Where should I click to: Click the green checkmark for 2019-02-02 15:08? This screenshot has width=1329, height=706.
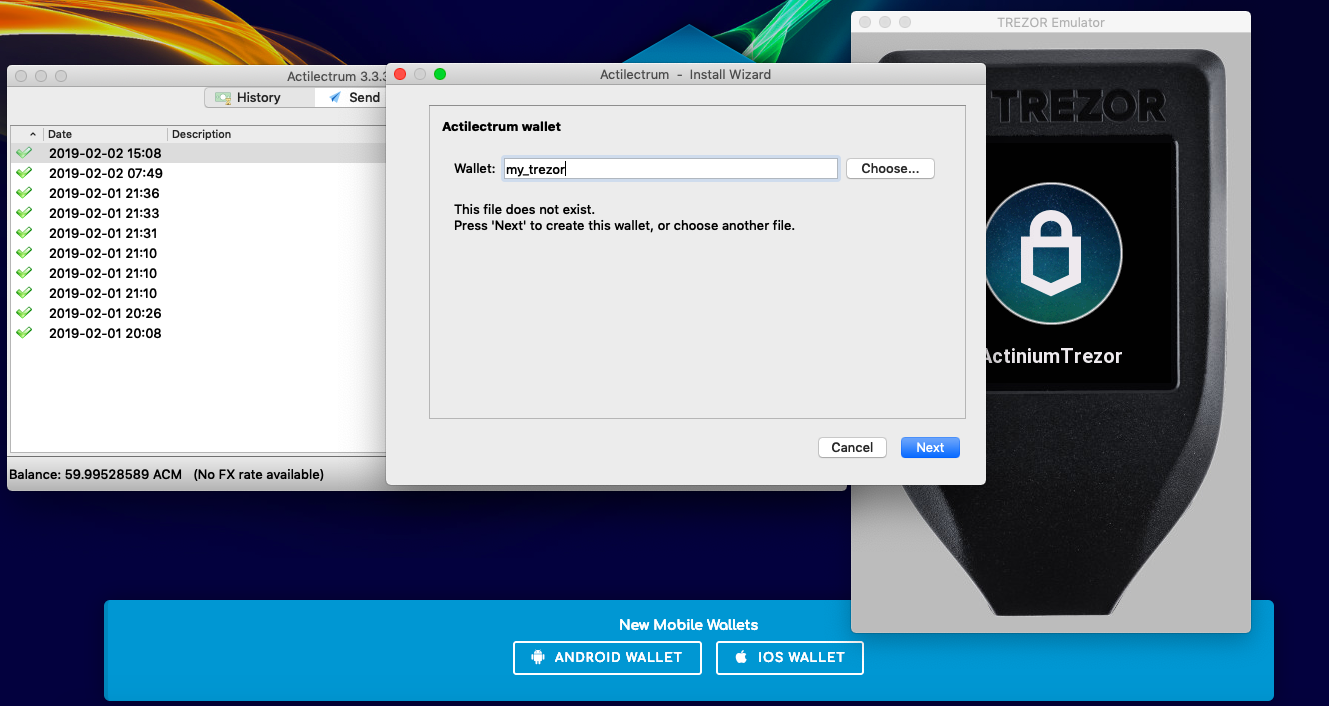tap(24, 153)
